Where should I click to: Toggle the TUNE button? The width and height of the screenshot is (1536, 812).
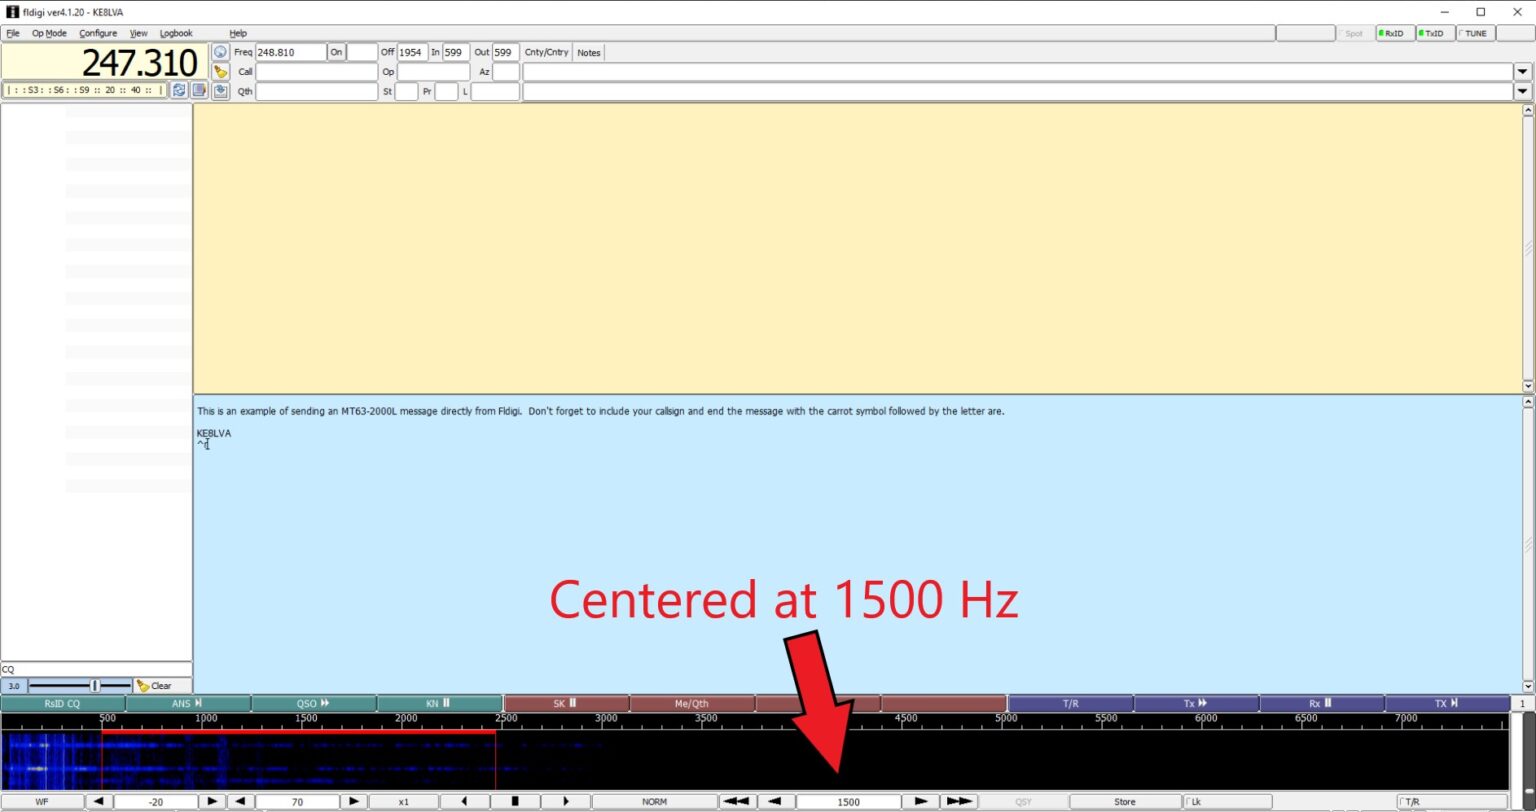[x=1475, y=33]
